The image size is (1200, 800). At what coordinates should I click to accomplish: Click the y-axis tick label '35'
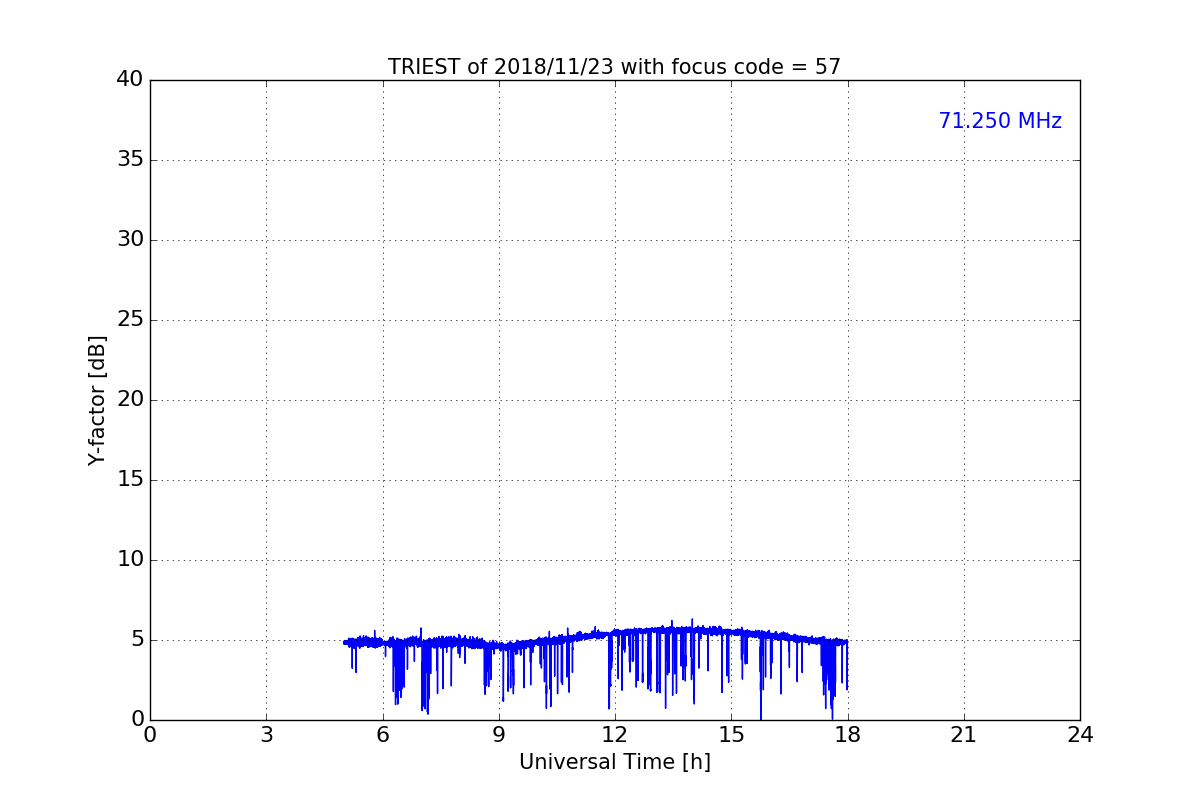(x=130, y=160)
